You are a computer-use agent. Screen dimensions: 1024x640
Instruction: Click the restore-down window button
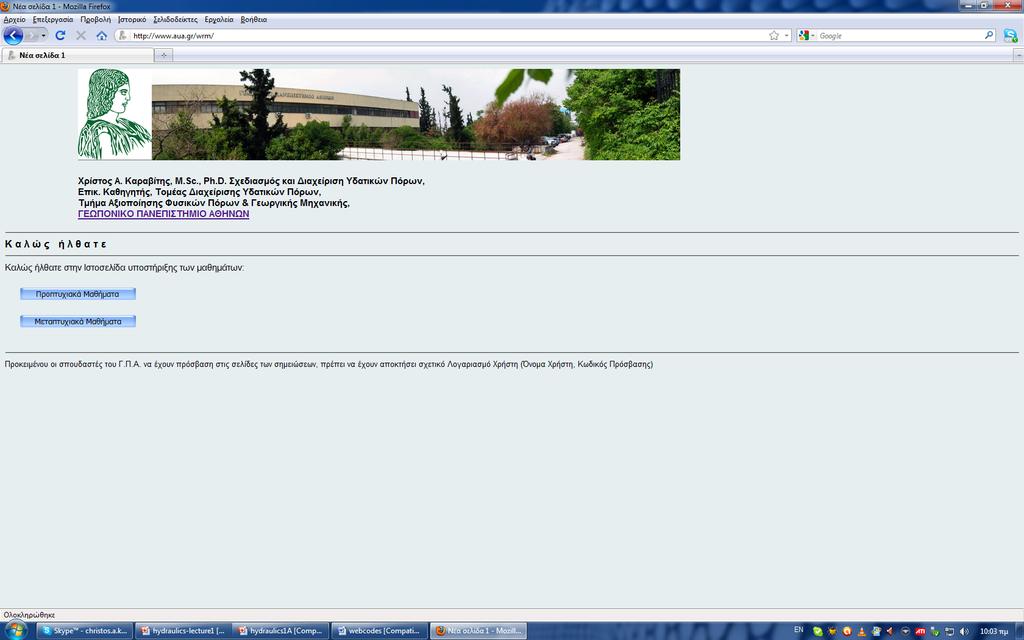click(984, 5)
